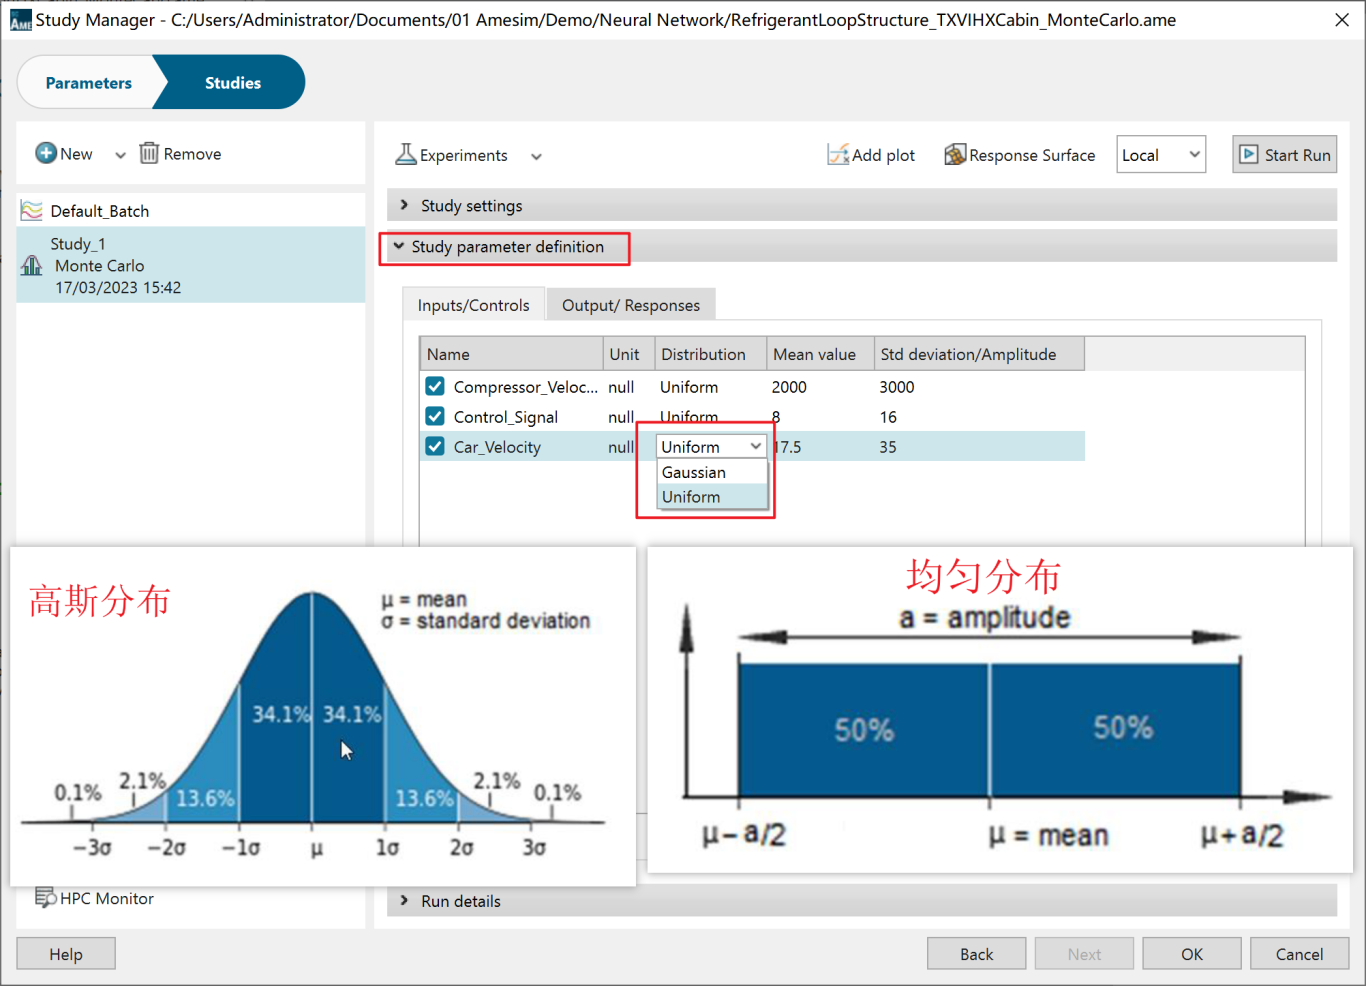The width and height of the screenshot is (1366, 986).
Task: Open the Local run mode combo box
Action: tap(1161, 154)
